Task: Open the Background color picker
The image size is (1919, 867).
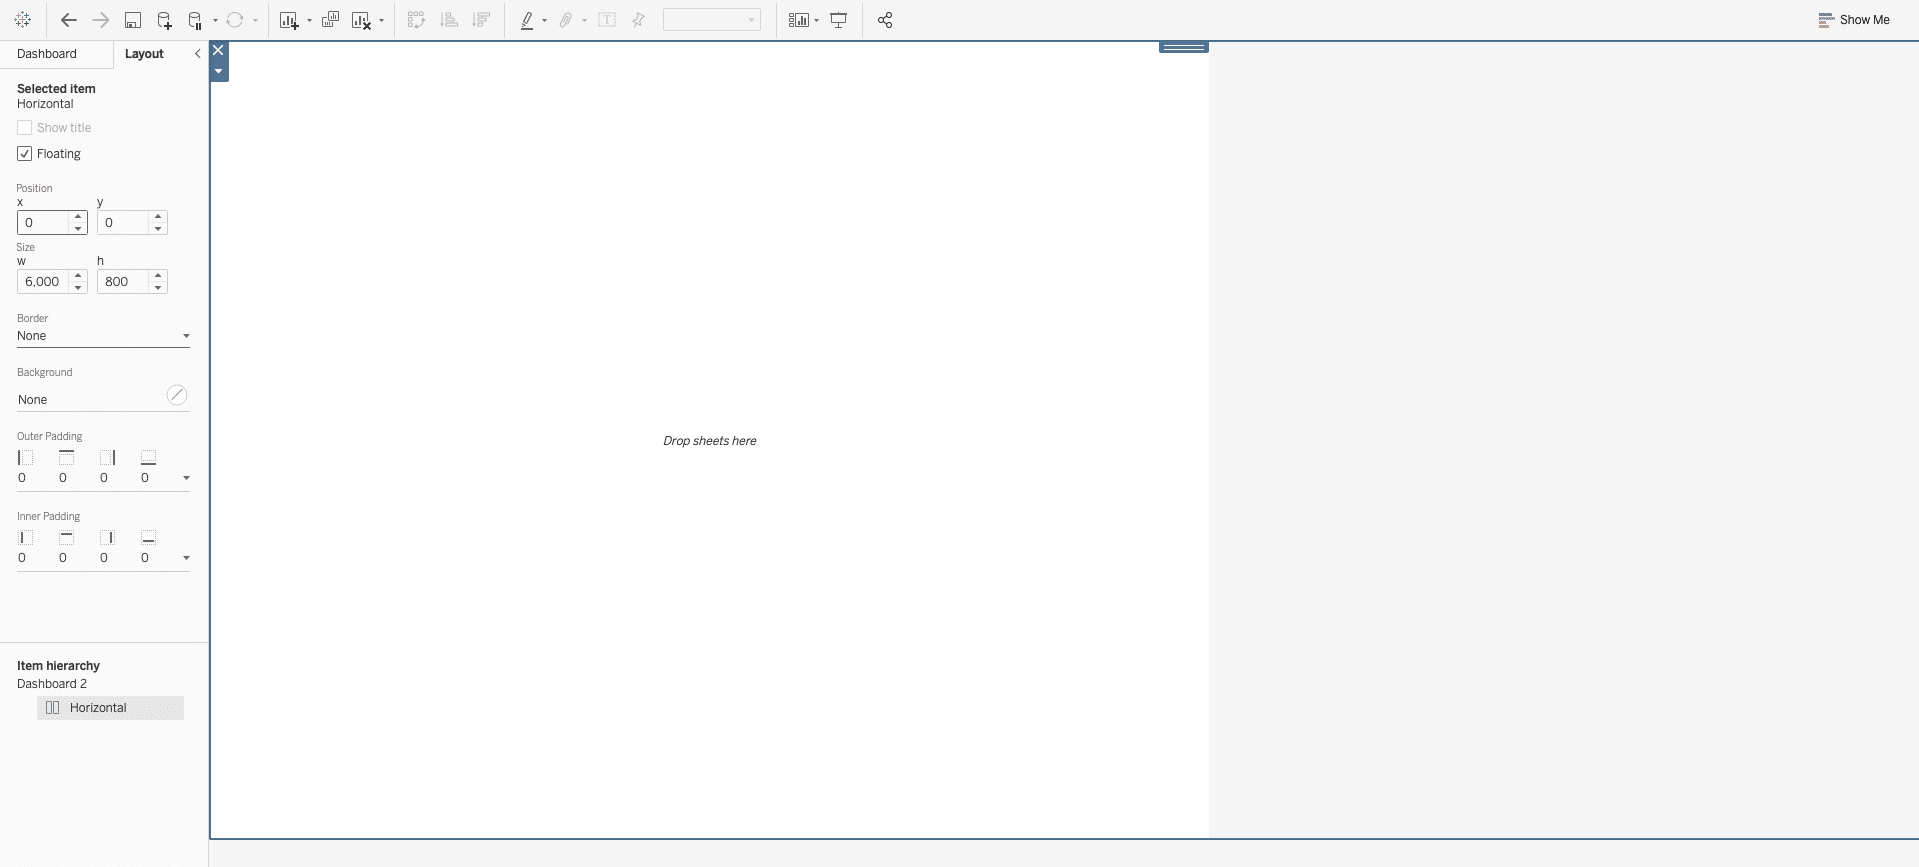Action: 177,396
